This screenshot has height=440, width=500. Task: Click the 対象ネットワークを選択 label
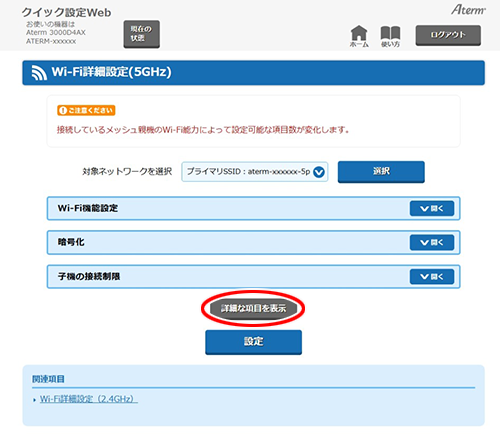tap(127, 171)
